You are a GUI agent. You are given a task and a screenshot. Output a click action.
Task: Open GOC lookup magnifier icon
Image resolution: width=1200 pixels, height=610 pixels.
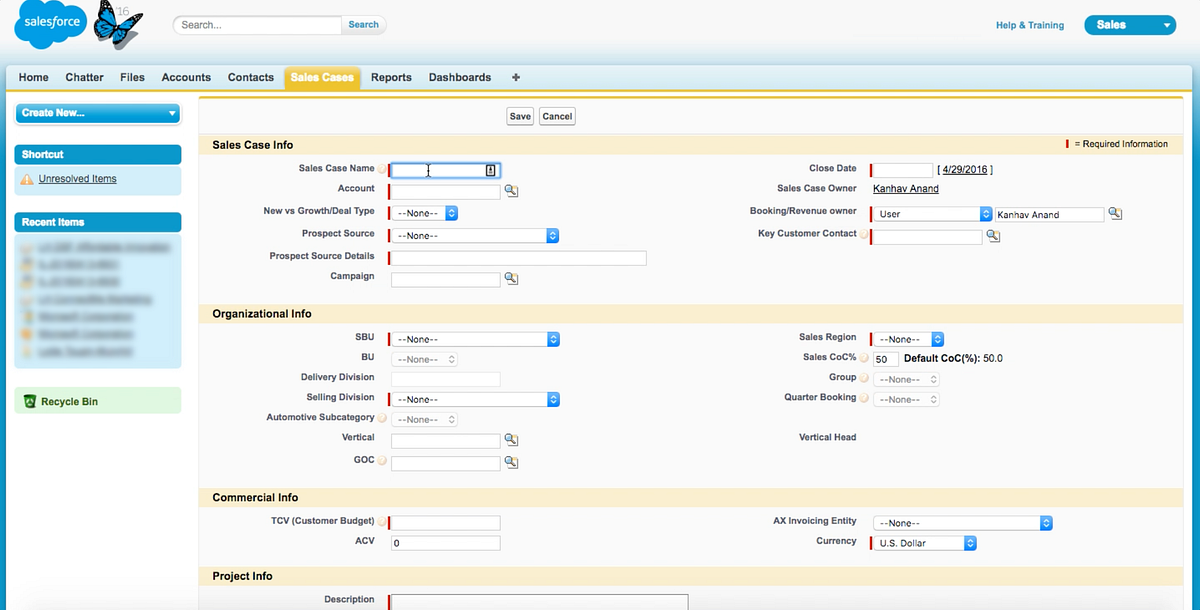click(511, 463)
